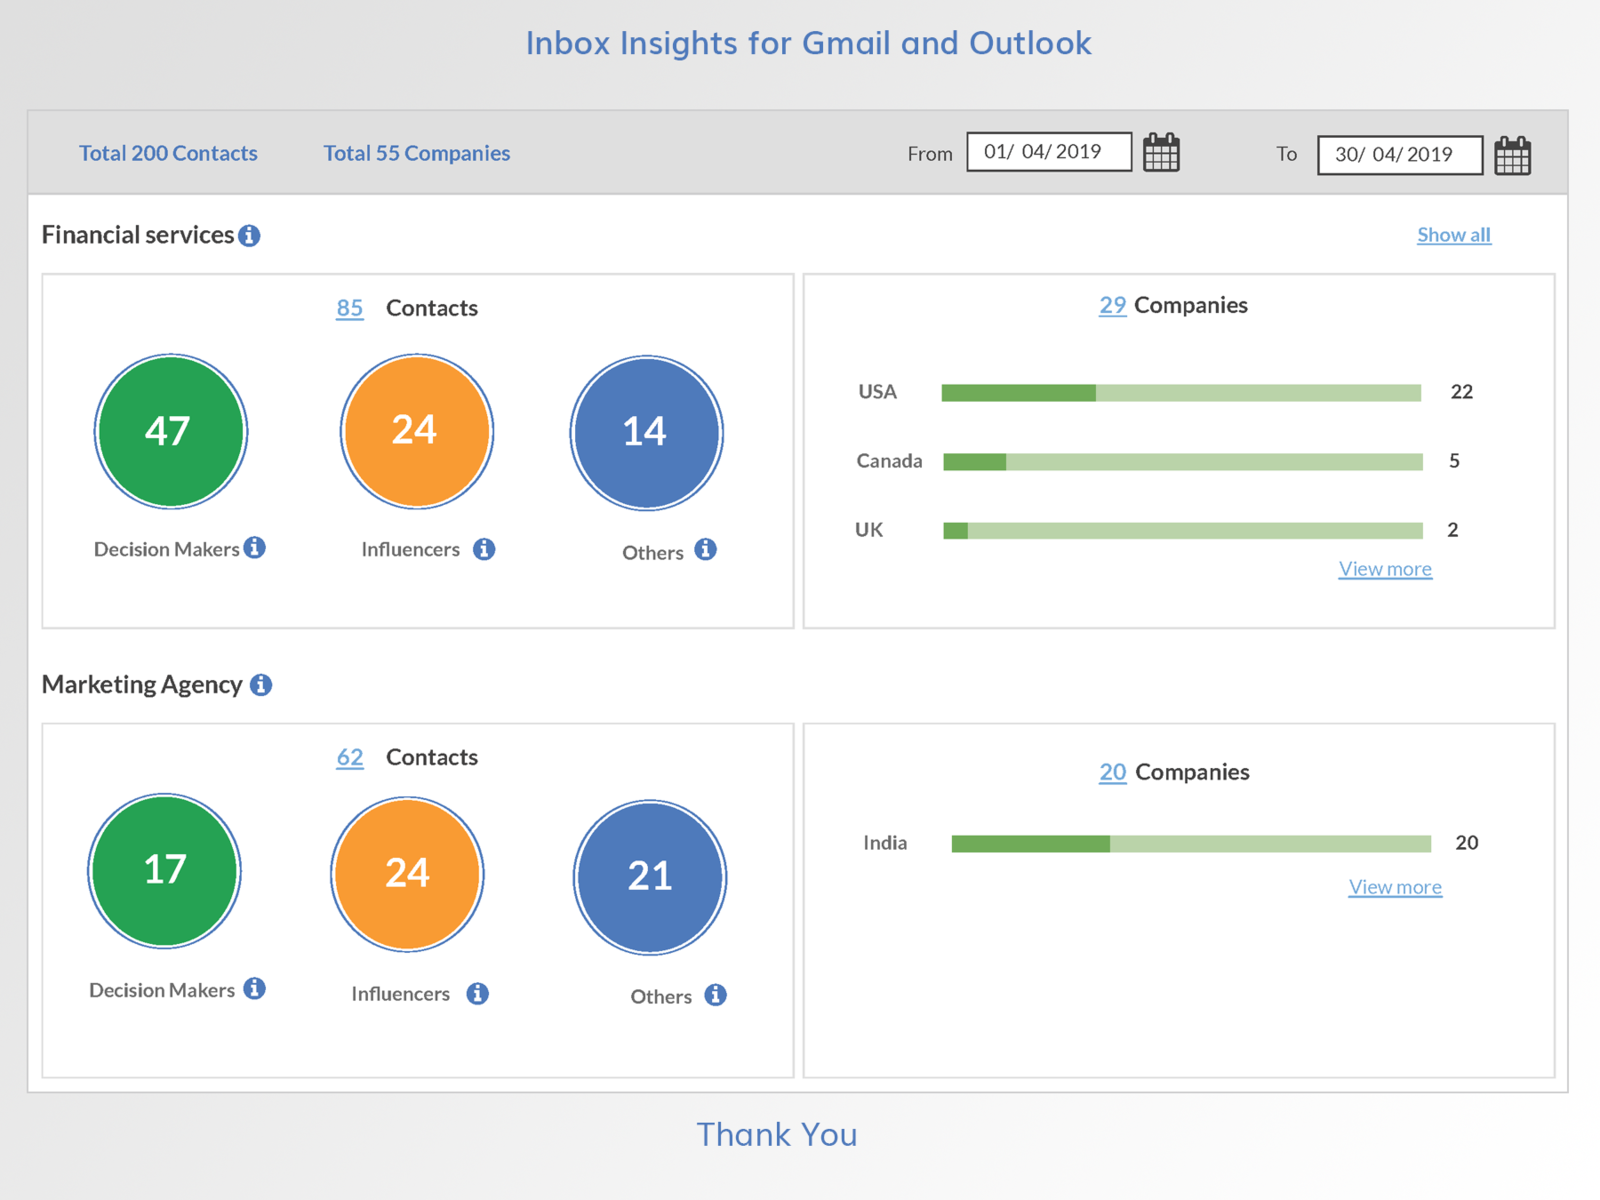Click info icon next to Others in Marketing Agency
The width and height of the screenshot is (1600, 1200).
(714, 995)
